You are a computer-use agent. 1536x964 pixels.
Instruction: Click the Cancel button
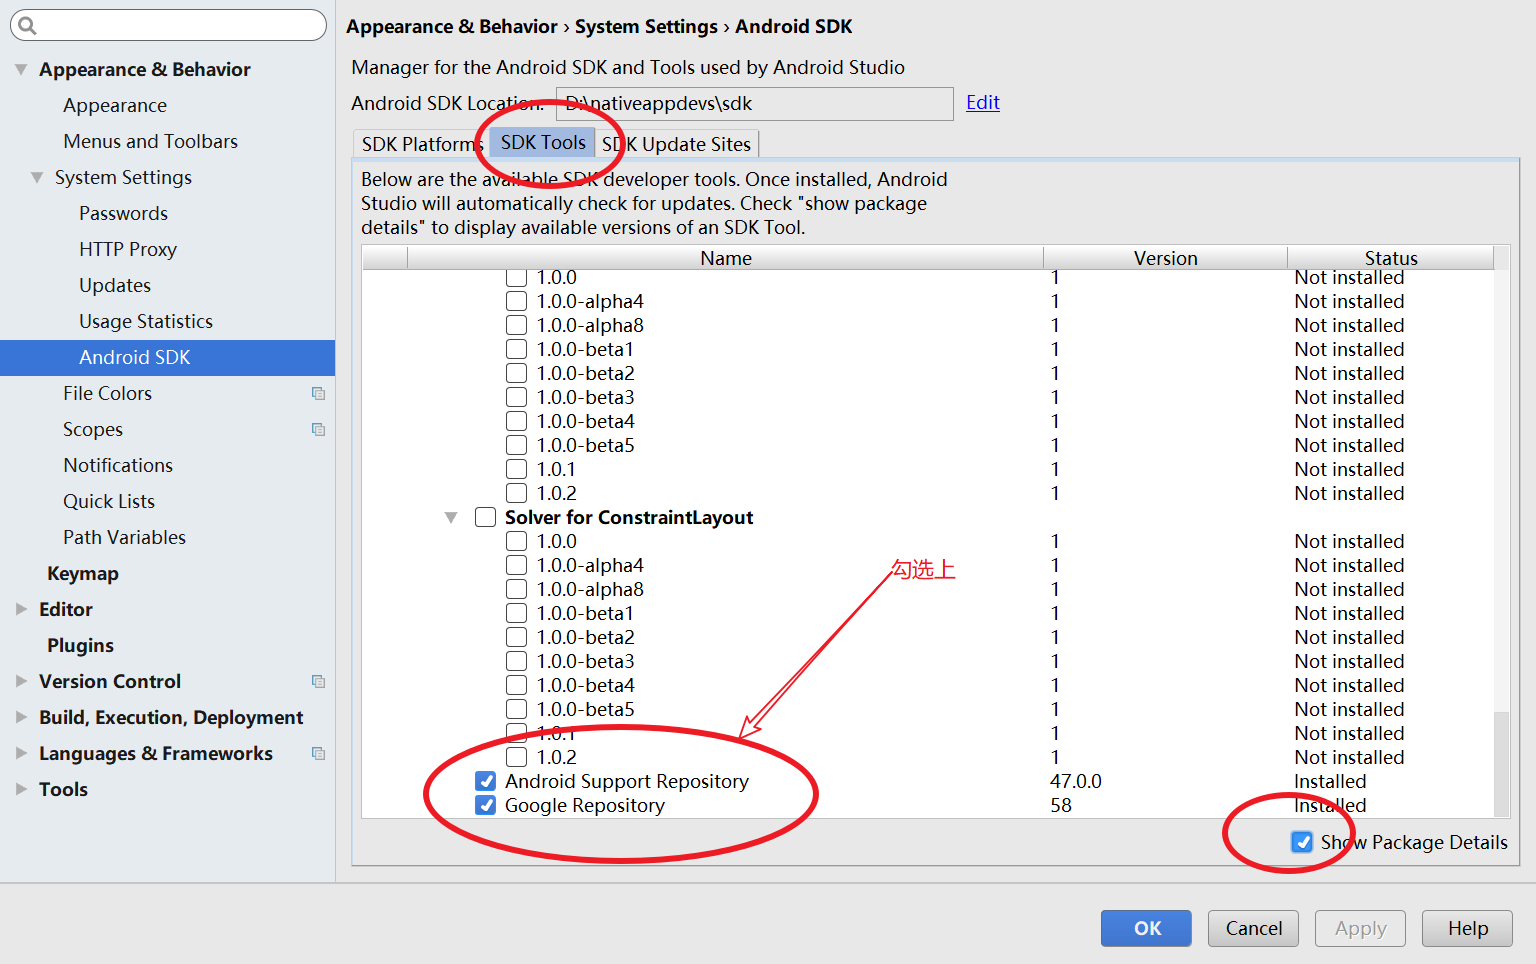click(x=1253, y=928)
